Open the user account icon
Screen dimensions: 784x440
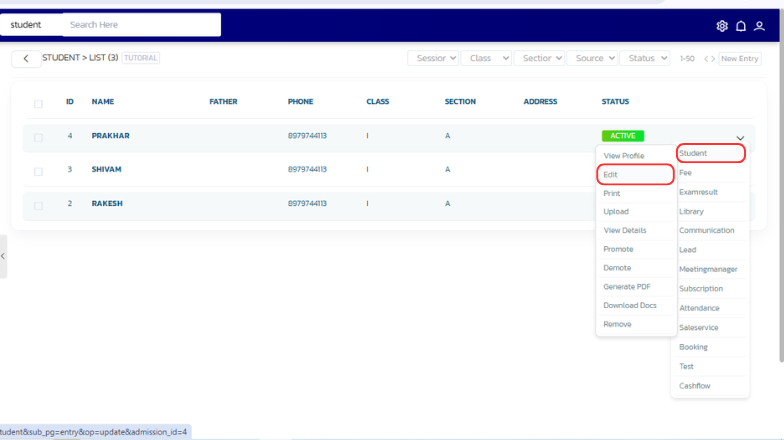[759, 26]
